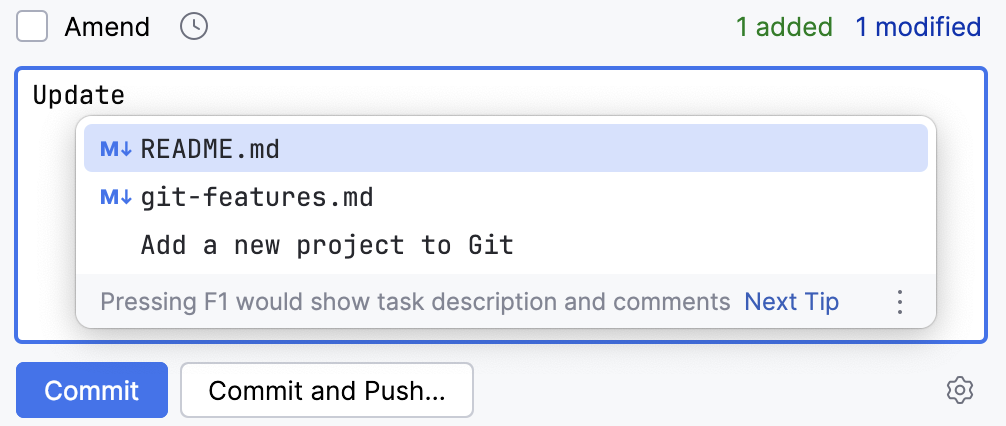Open commit message history clock icon
Viewport: 1006px width, 426px height.
pos(194,27)
